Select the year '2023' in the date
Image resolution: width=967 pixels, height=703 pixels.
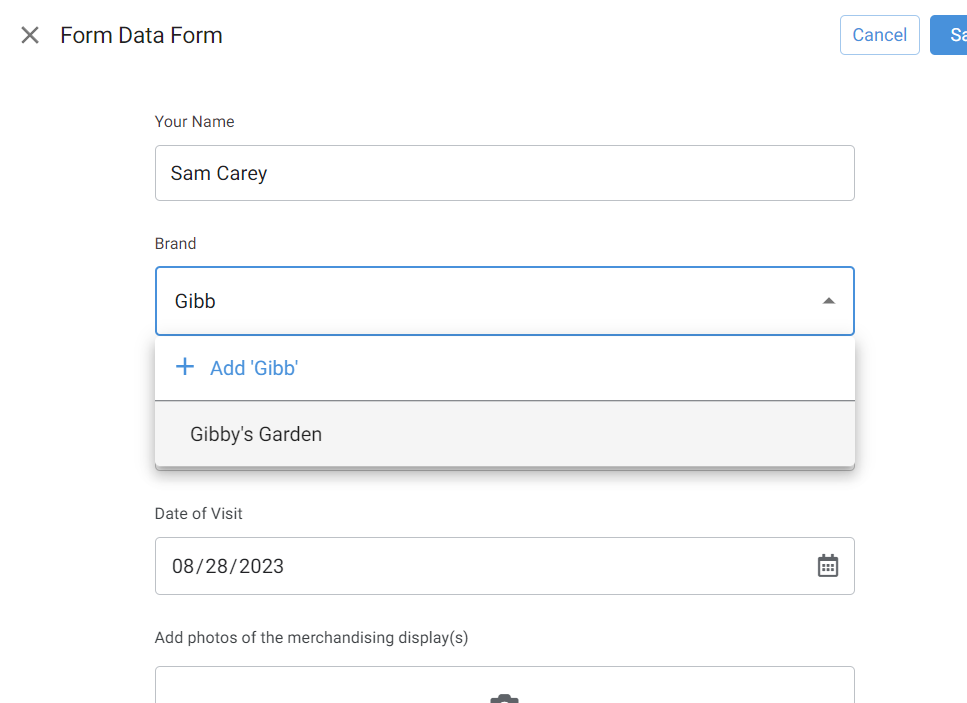tap(260, 566)
